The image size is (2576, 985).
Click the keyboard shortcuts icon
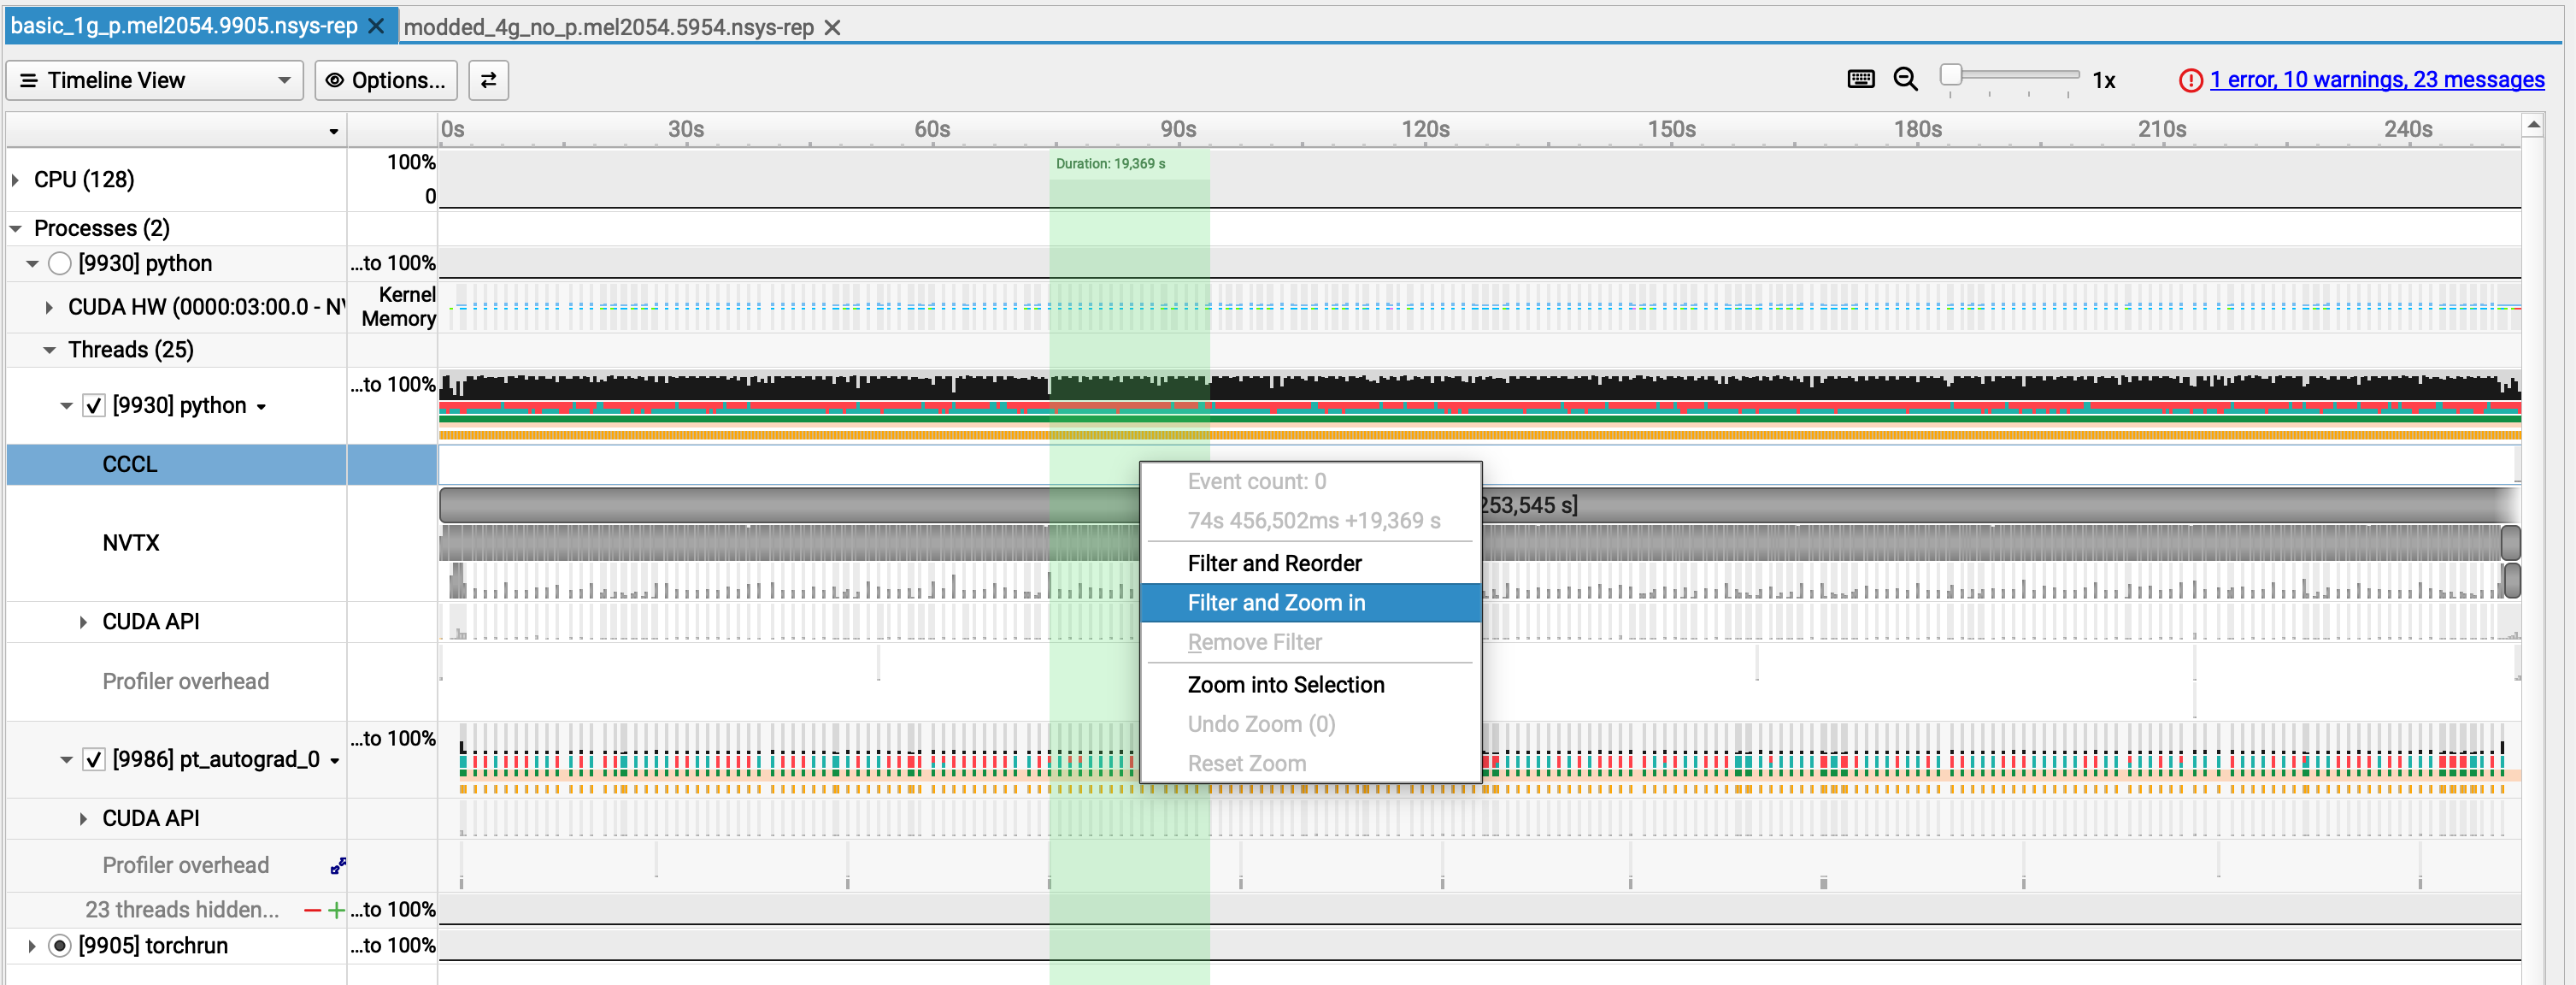1860,80
